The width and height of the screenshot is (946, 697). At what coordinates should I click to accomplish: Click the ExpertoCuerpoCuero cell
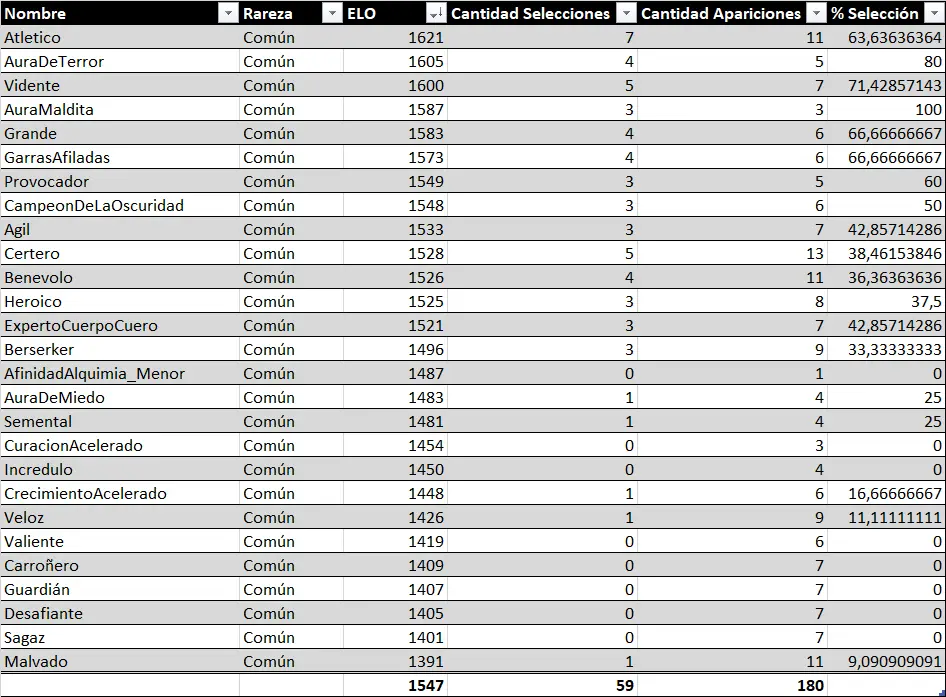tap(120, 326)
